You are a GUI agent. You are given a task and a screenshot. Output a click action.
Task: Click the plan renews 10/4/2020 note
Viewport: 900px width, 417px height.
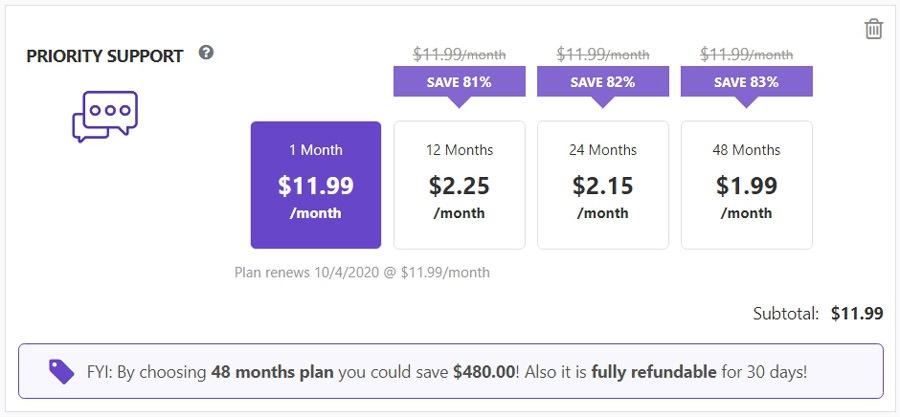(362, 272)
